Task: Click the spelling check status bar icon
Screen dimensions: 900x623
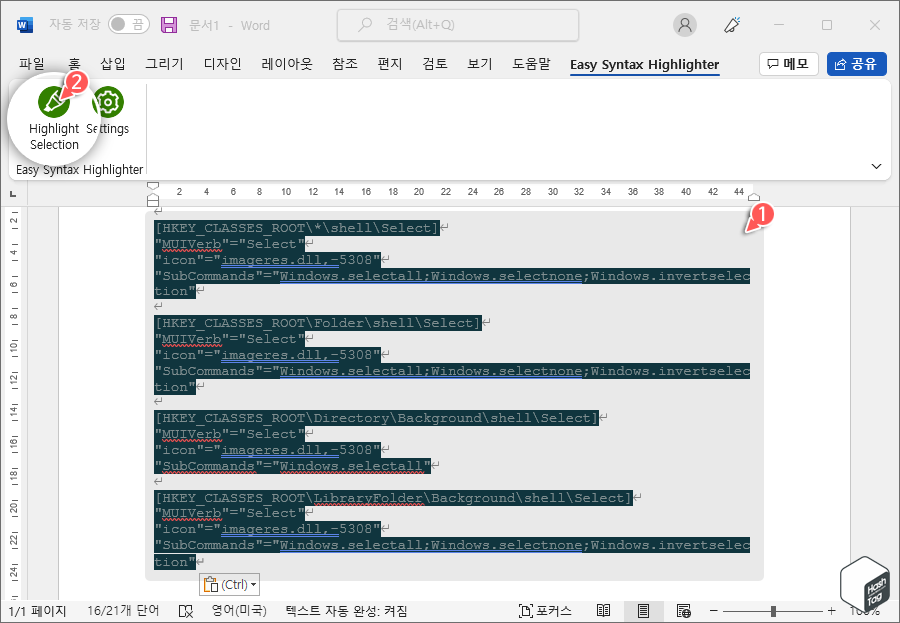Action: click(186, 611)
